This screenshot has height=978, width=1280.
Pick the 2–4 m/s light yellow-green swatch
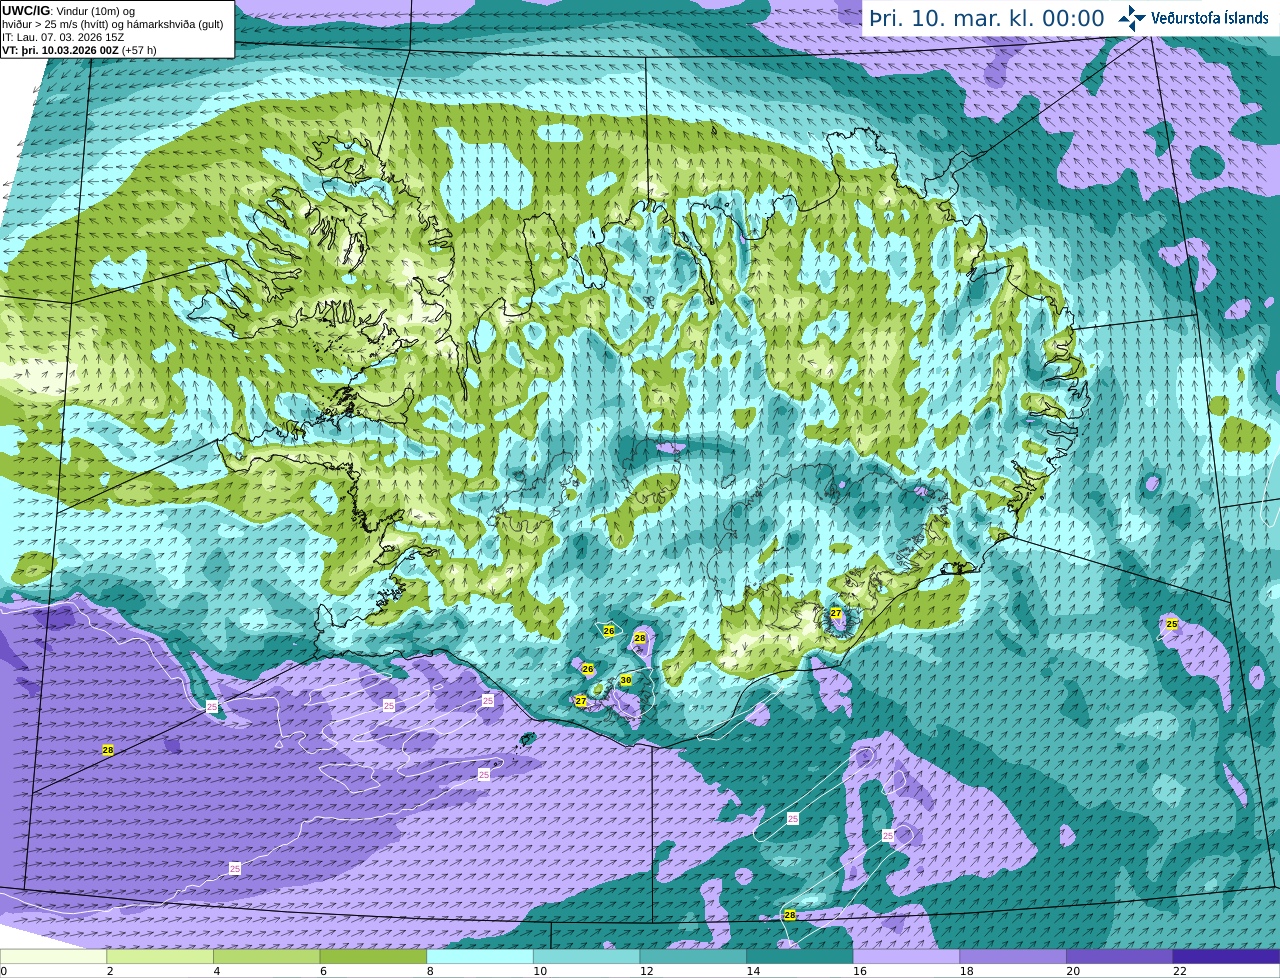(x=160, y=957)
